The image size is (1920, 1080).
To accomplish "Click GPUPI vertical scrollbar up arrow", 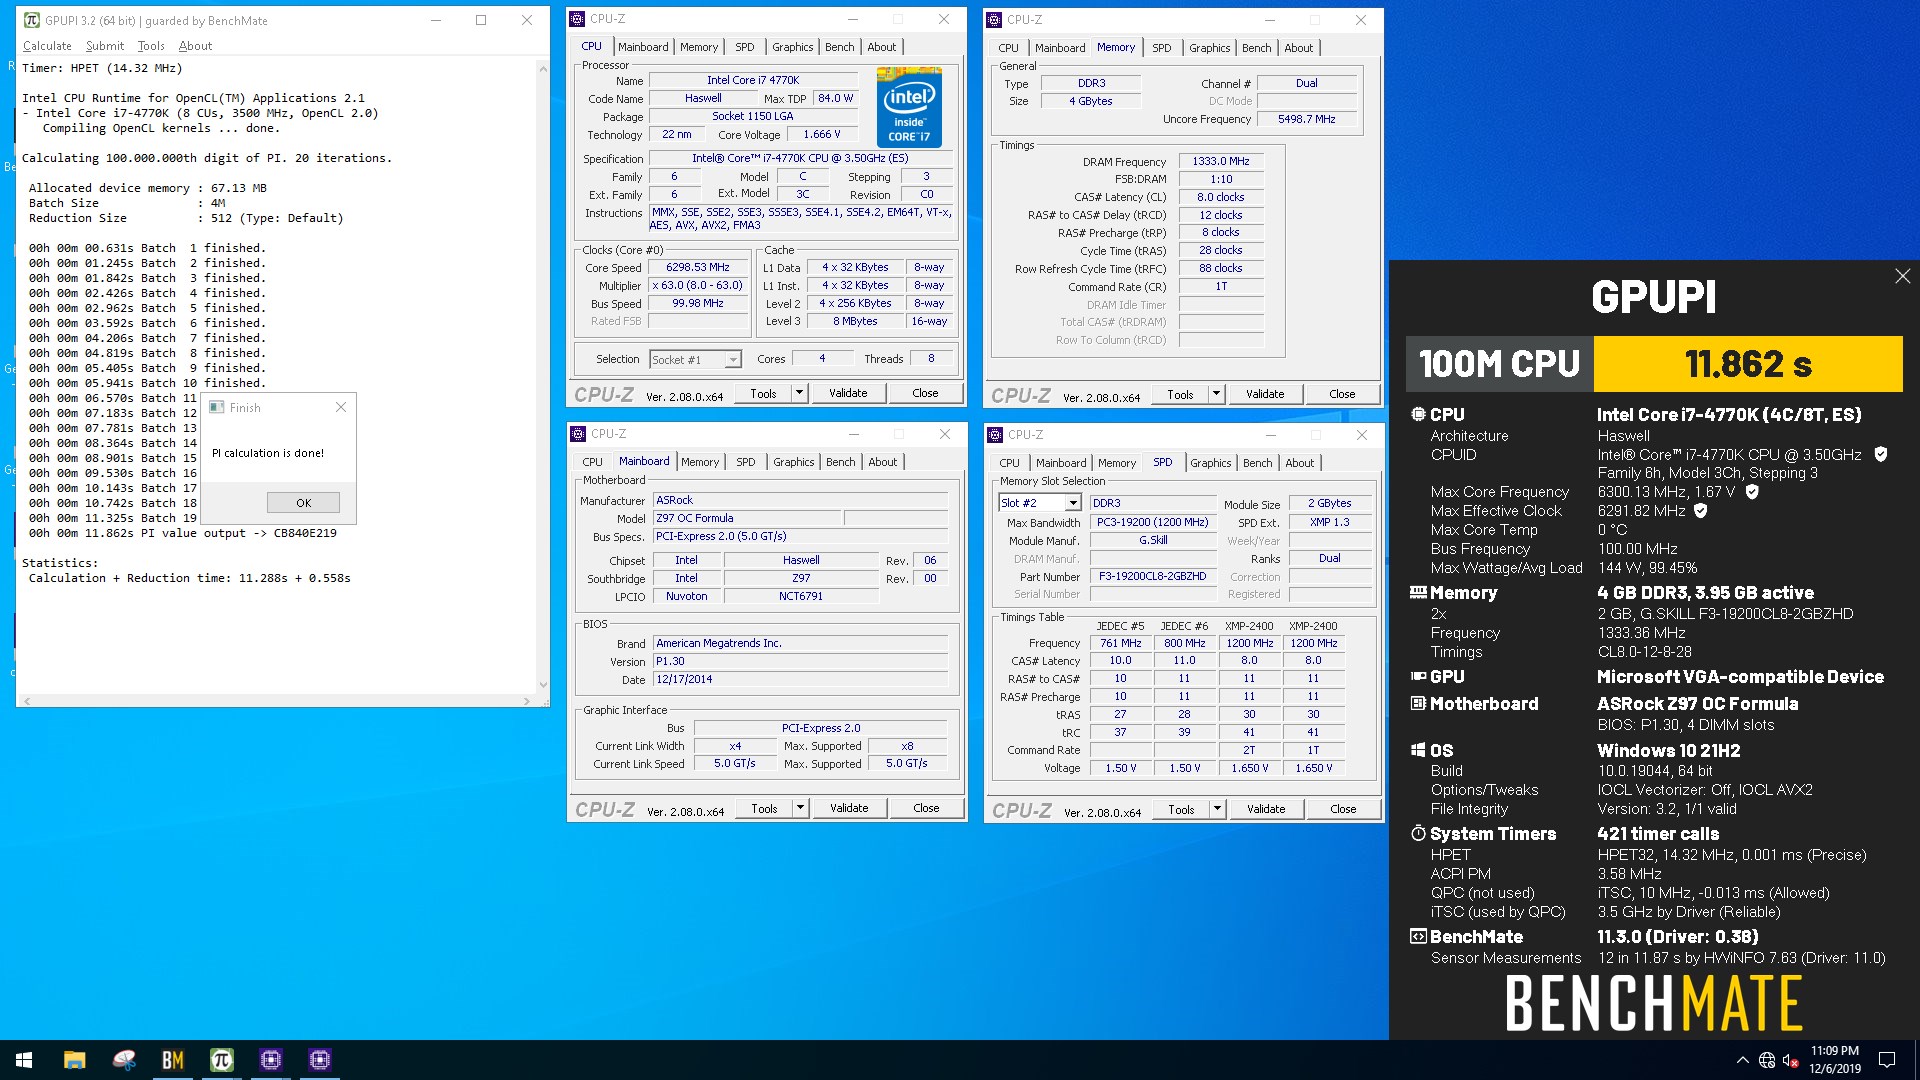I will (x=543, y=68).
